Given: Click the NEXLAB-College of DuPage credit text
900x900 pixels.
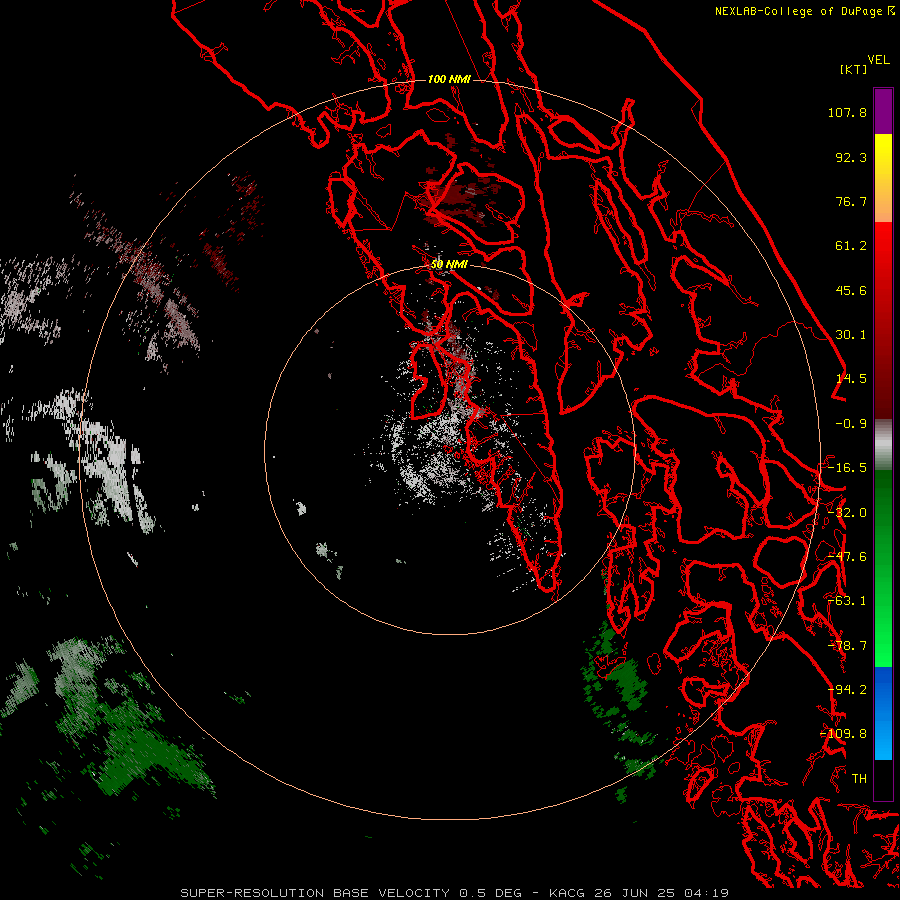Looking at the screenshot, I should [798, 11].
